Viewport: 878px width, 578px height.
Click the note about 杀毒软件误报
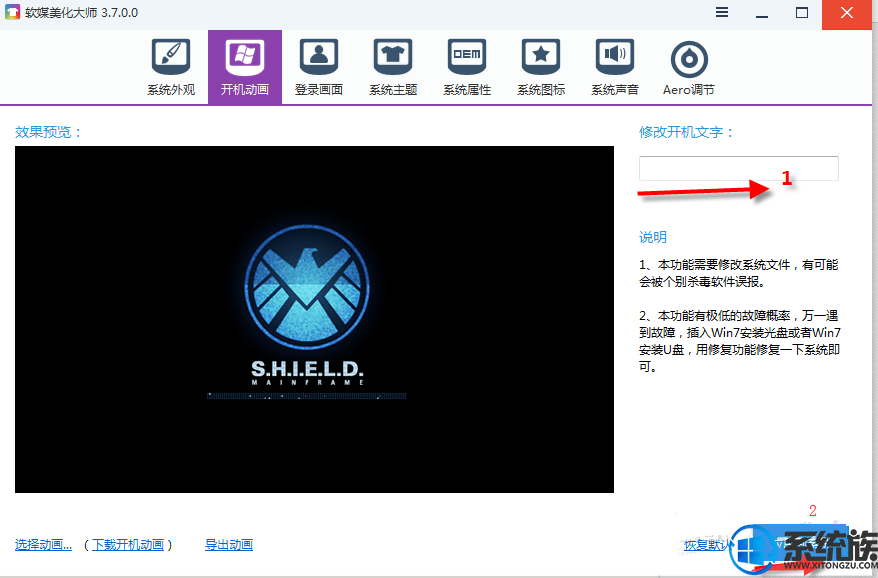click(739, 273)
